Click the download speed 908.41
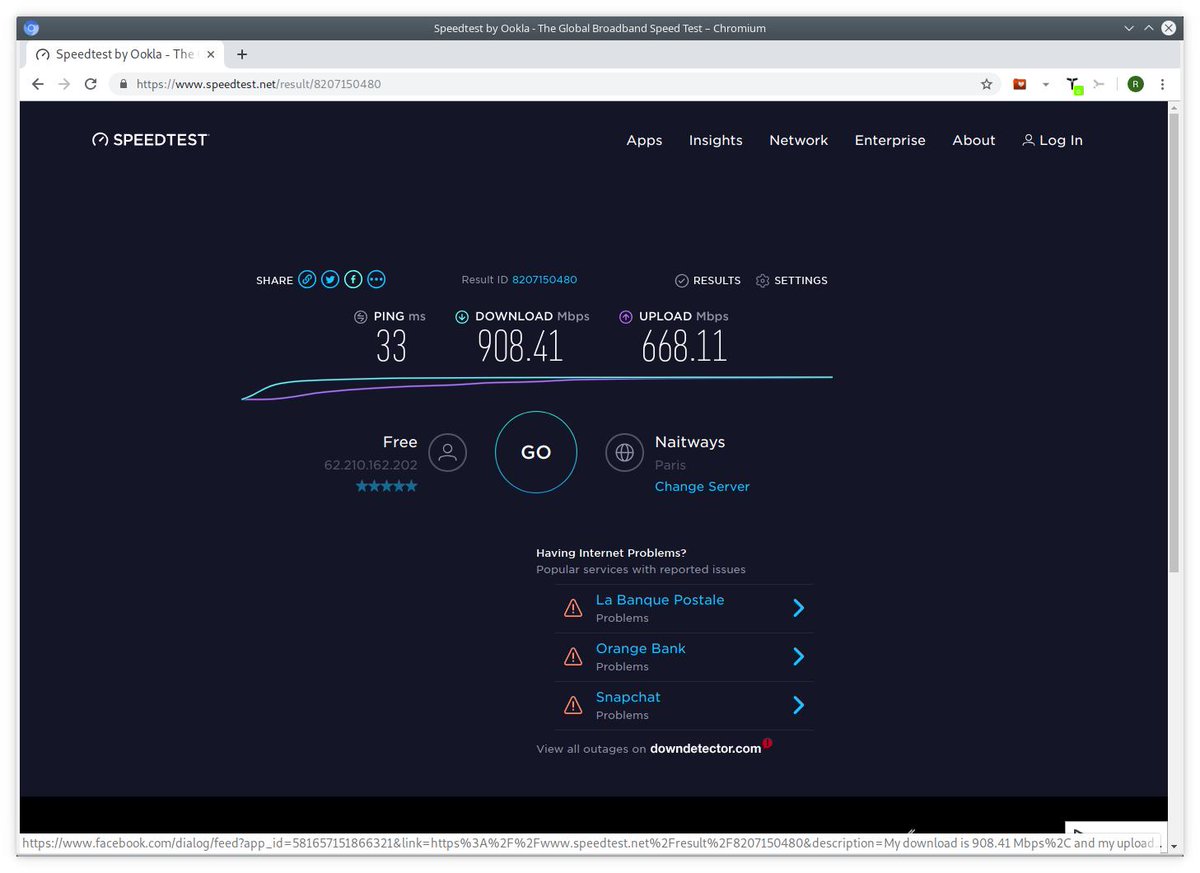The height and width of the screenshot is (873, 1200). coord(520,347)
